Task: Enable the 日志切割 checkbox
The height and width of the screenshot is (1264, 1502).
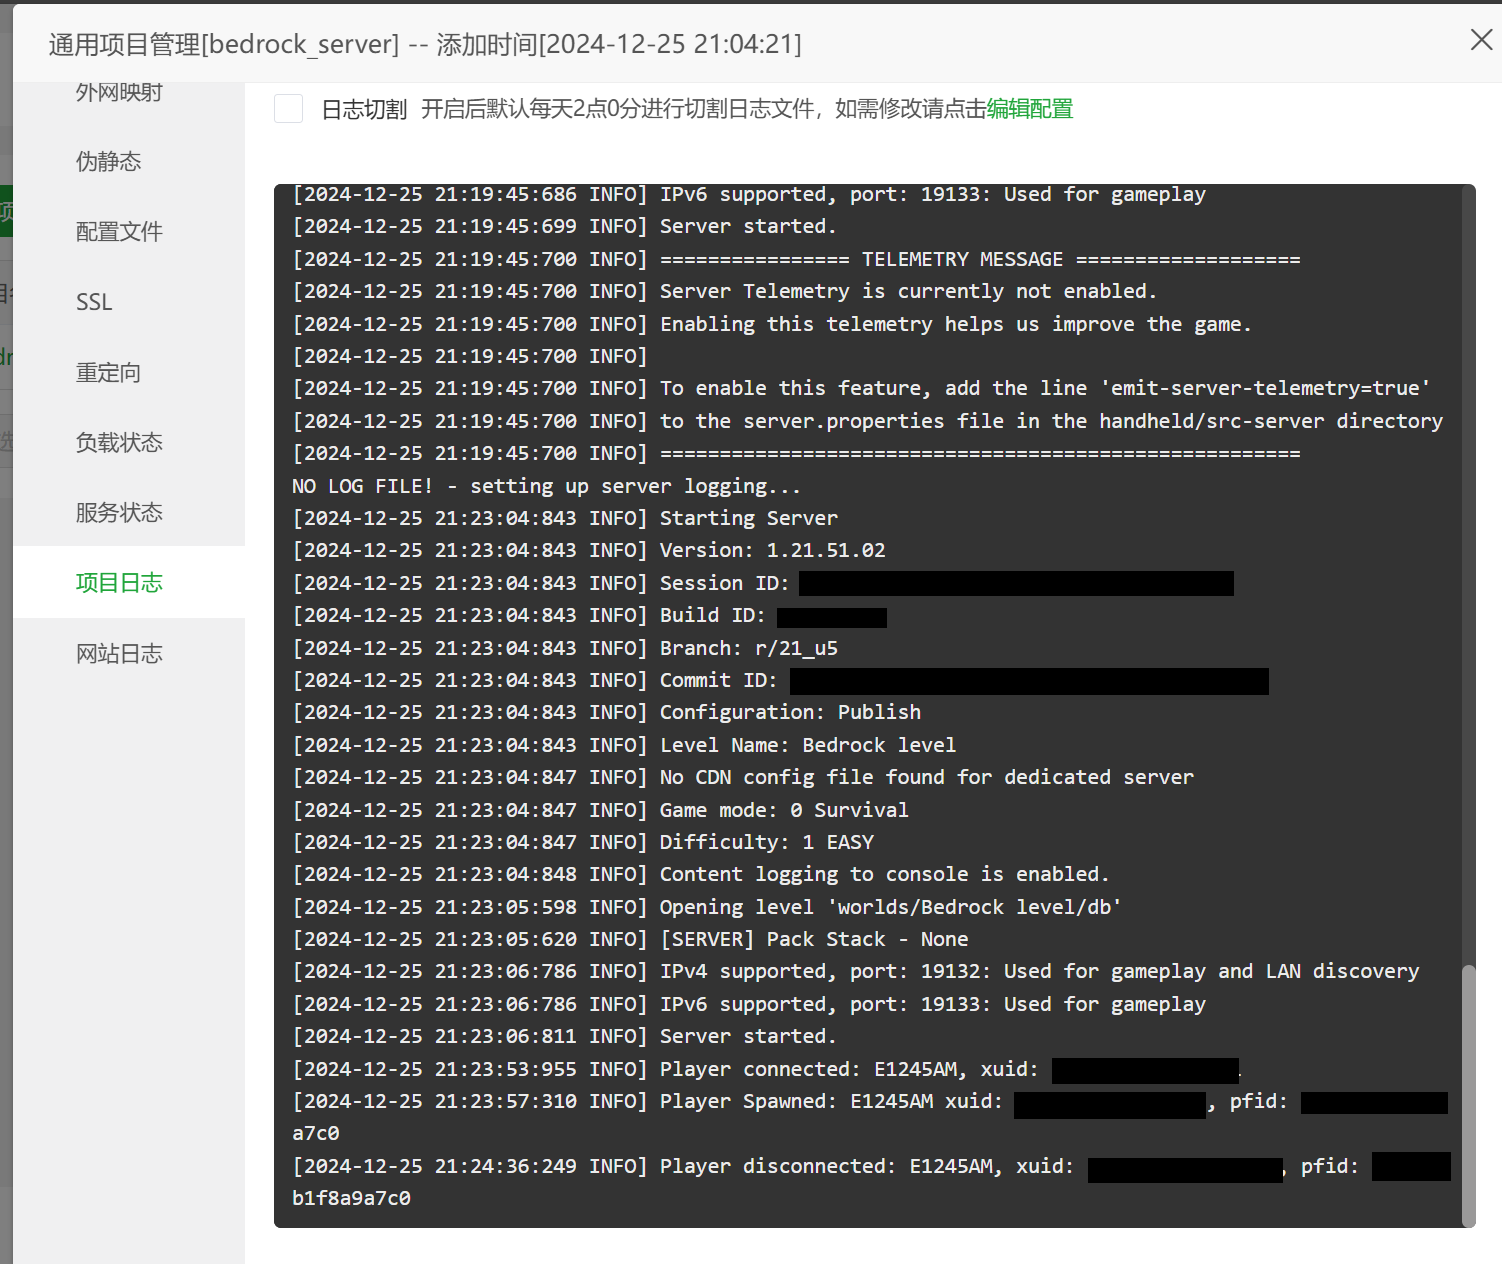Action: click(289, 109)
